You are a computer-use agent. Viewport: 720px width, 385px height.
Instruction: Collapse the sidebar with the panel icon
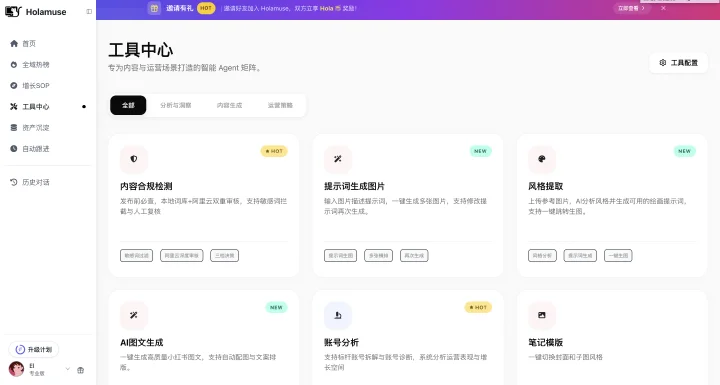pos(89,11)
